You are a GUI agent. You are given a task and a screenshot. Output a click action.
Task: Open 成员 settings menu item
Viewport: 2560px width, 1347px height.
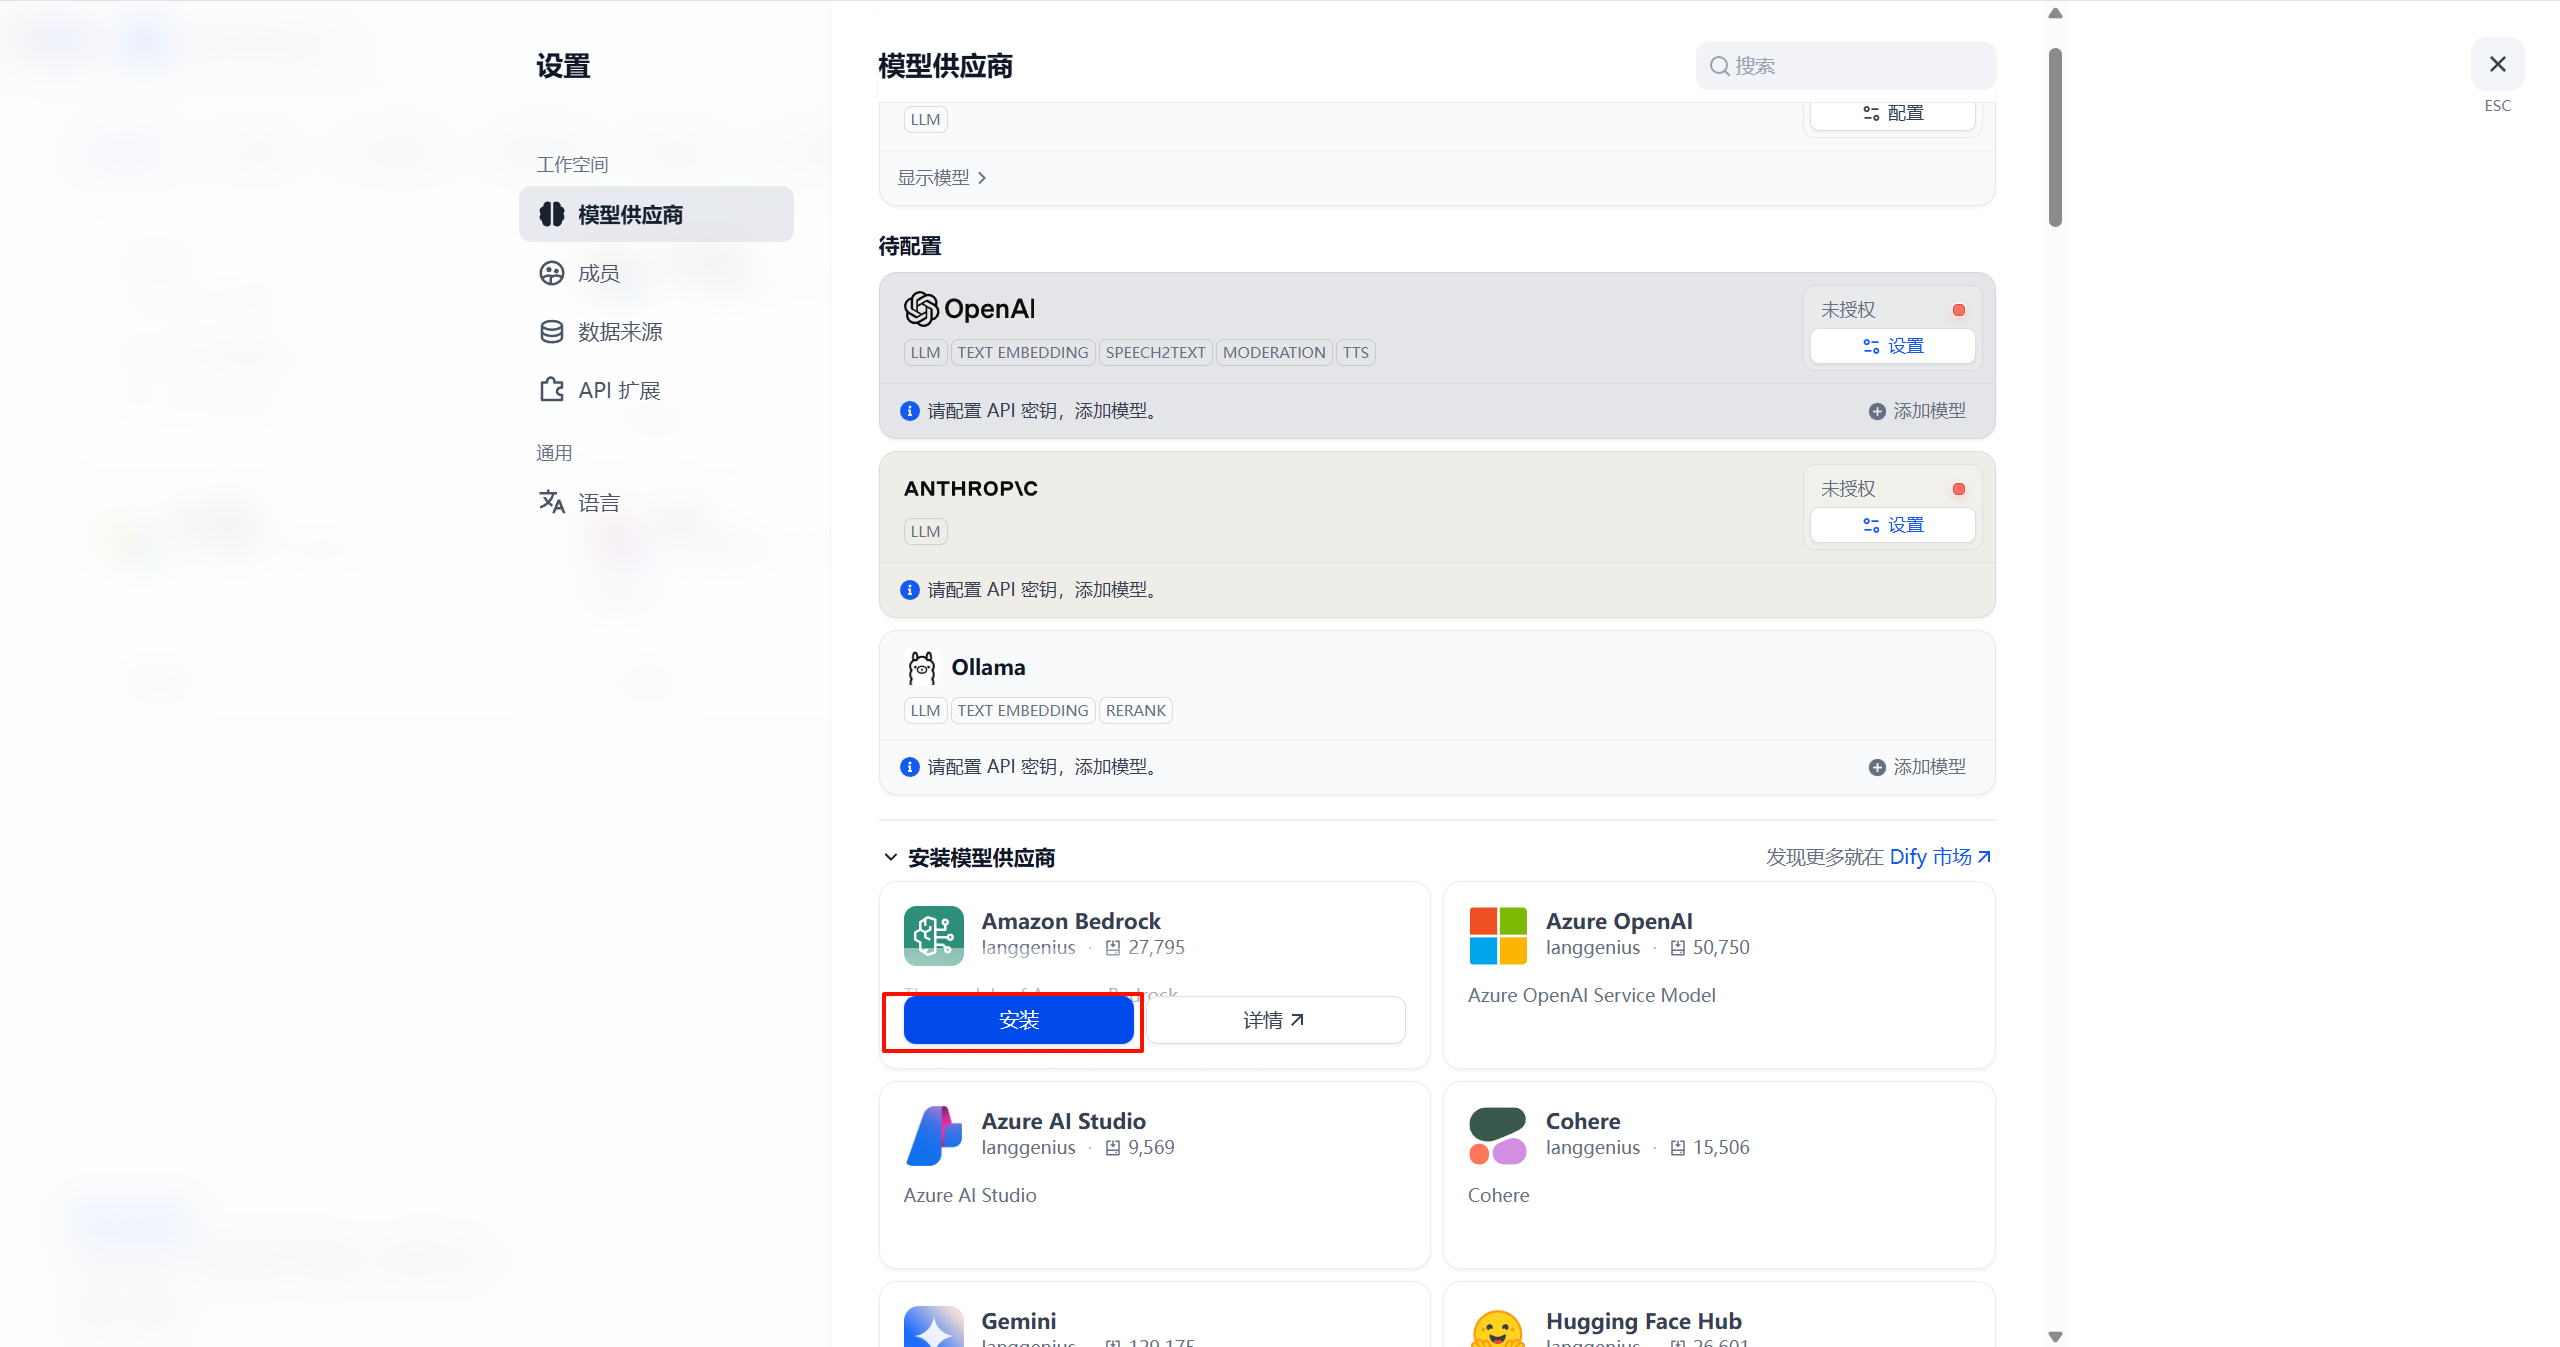click(x=598, y=273)
